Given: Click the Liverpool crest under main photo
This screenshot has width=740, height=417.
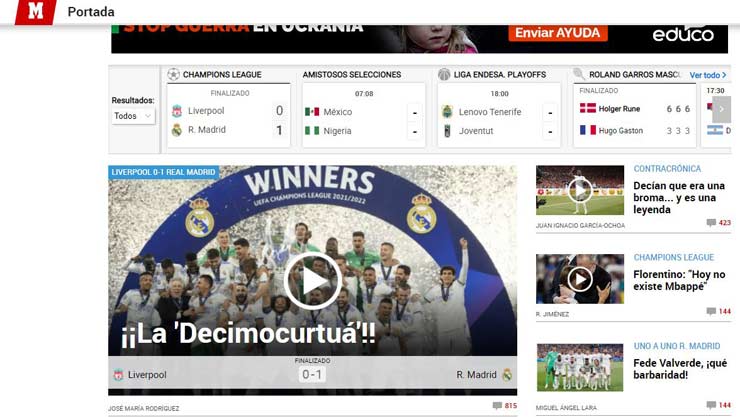Looking at the screenshot, I should (x=118, y=375).
